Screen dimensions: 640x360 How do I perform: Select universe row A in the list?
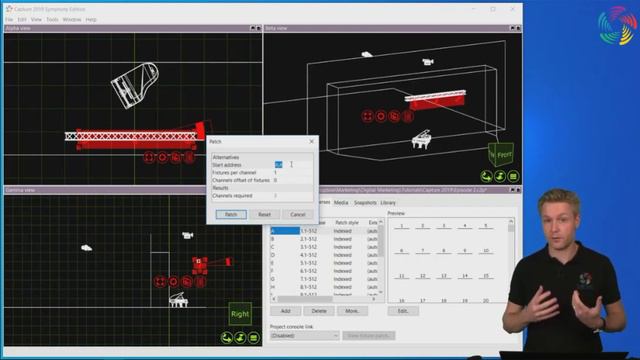click(324, 231)
